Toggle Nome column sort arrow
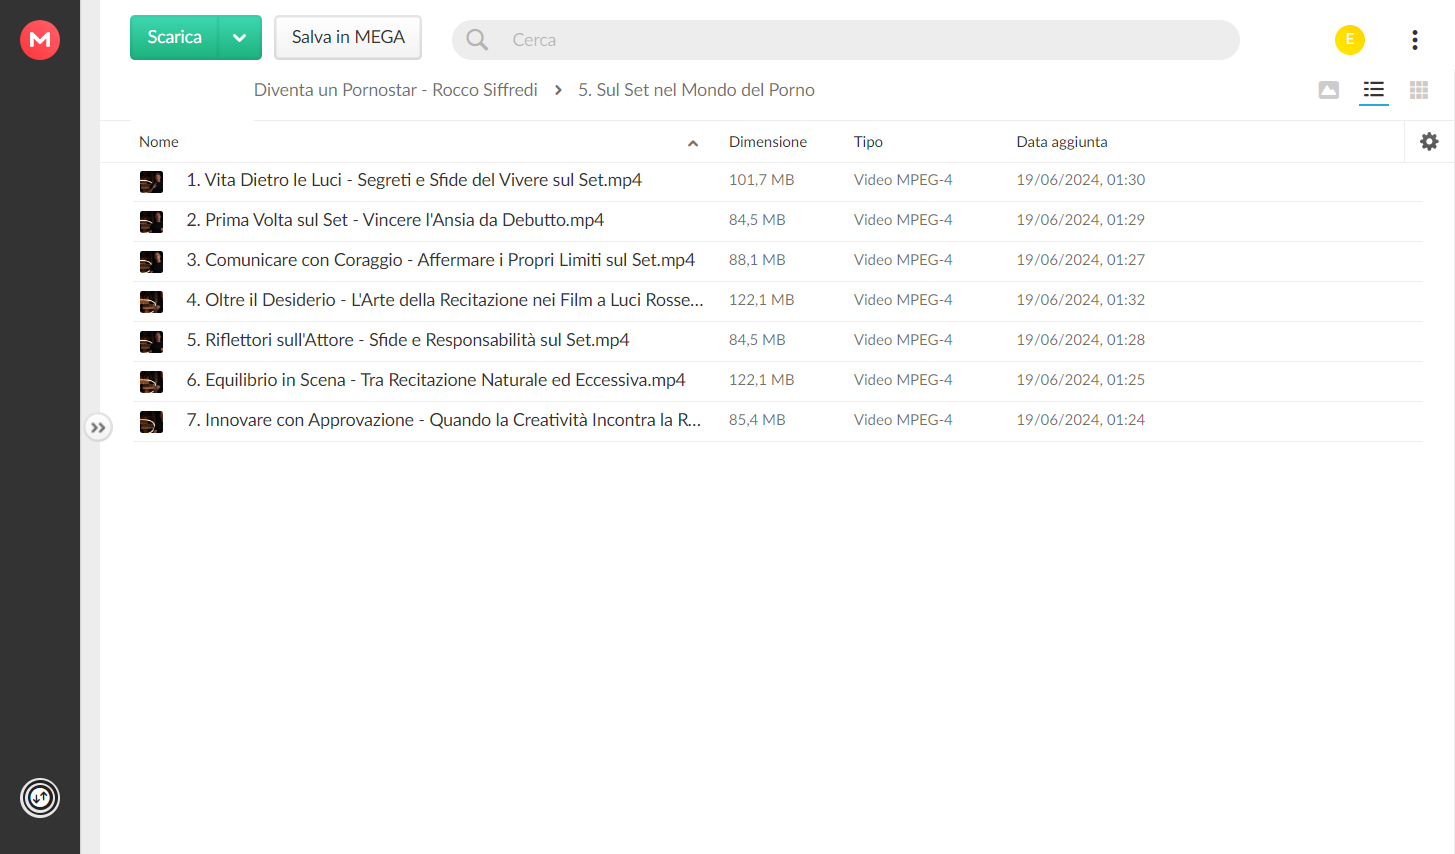Image resolution: width=1455 pixels, height=854 pixels. click(693, 143)
